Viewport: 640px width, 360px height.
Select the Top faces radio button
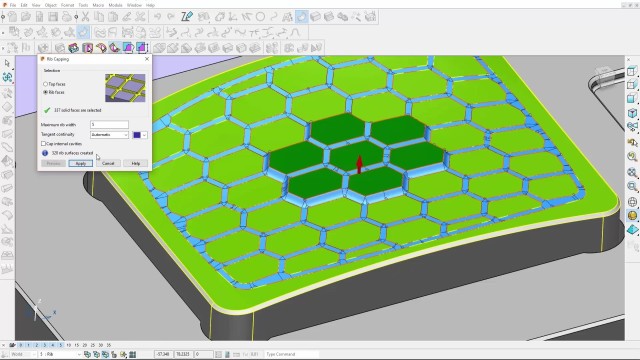pyautogui.click(x=45, y=84)
